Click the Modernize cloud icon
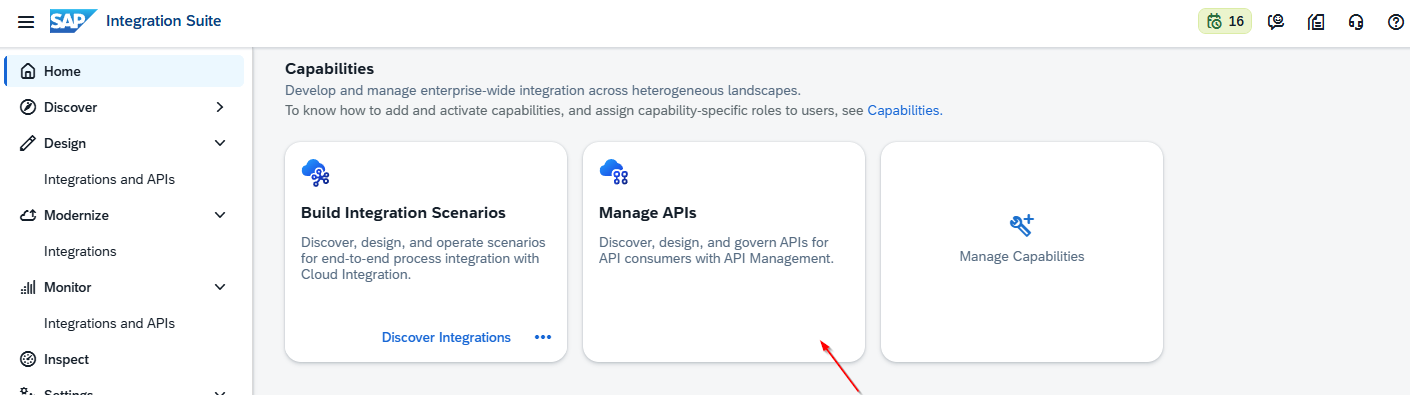Image resolution: width=1410 pixels, height=395 pixels. coord(28,215)
